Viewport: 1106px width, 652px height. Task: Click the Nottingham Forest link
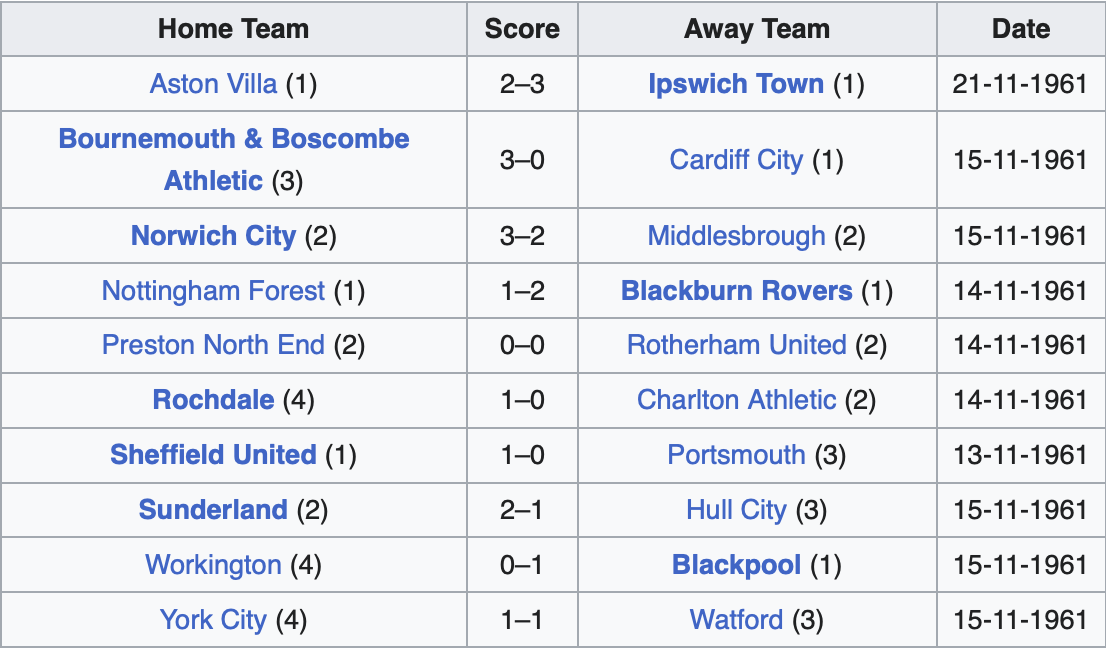tap(213, 291)
